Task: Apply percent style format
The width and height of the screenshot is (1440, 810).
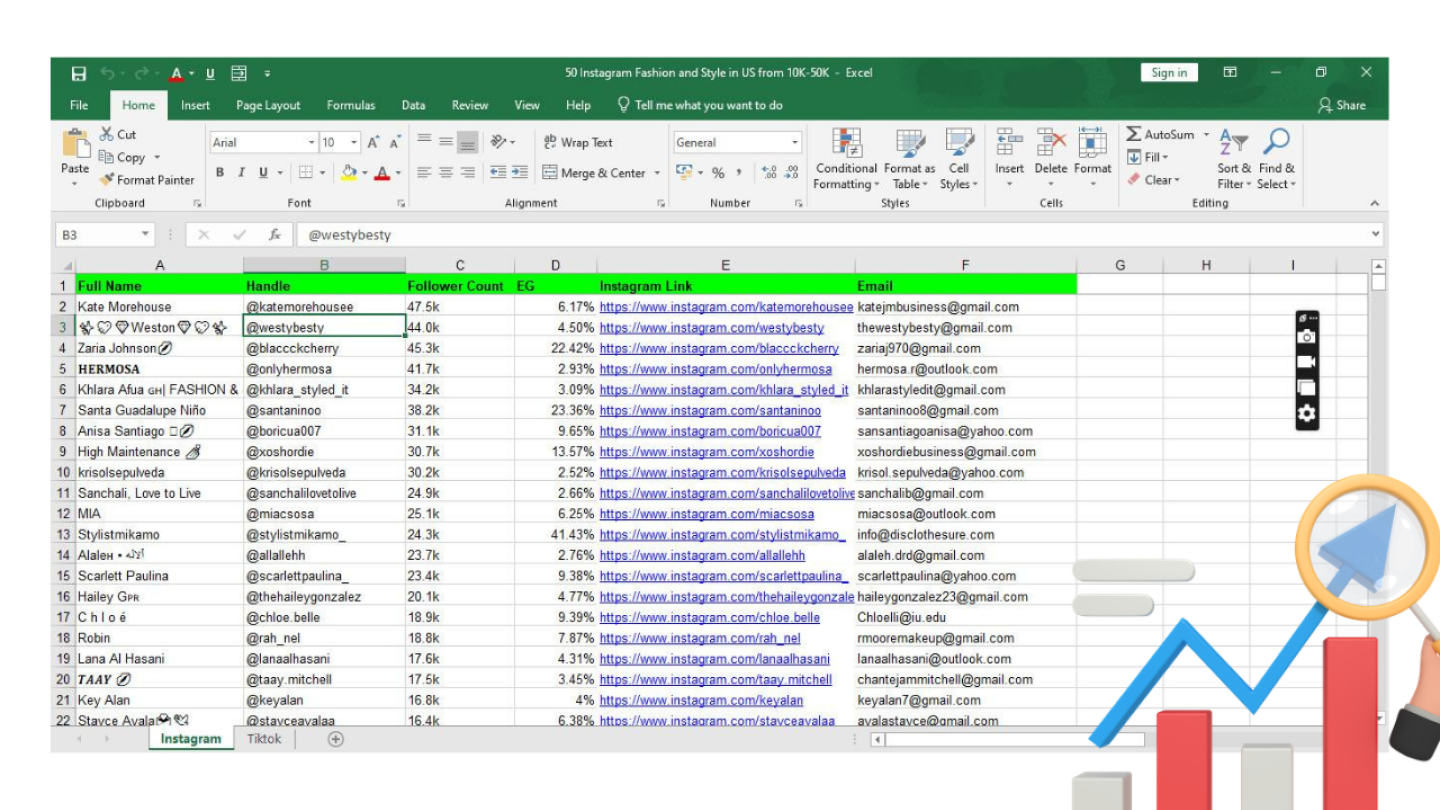Action: point(718,173)
